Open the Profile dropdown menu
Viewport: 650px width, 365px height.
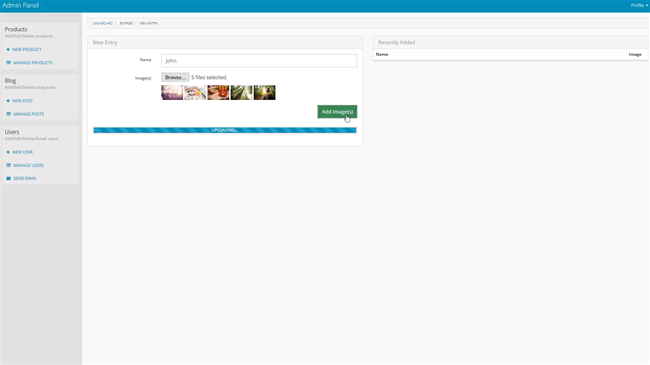coord(639,5)
